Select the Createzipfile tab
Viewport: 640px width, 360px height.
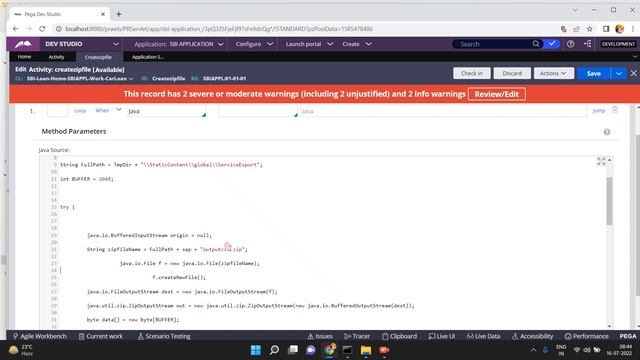click(x=98, y=57)
